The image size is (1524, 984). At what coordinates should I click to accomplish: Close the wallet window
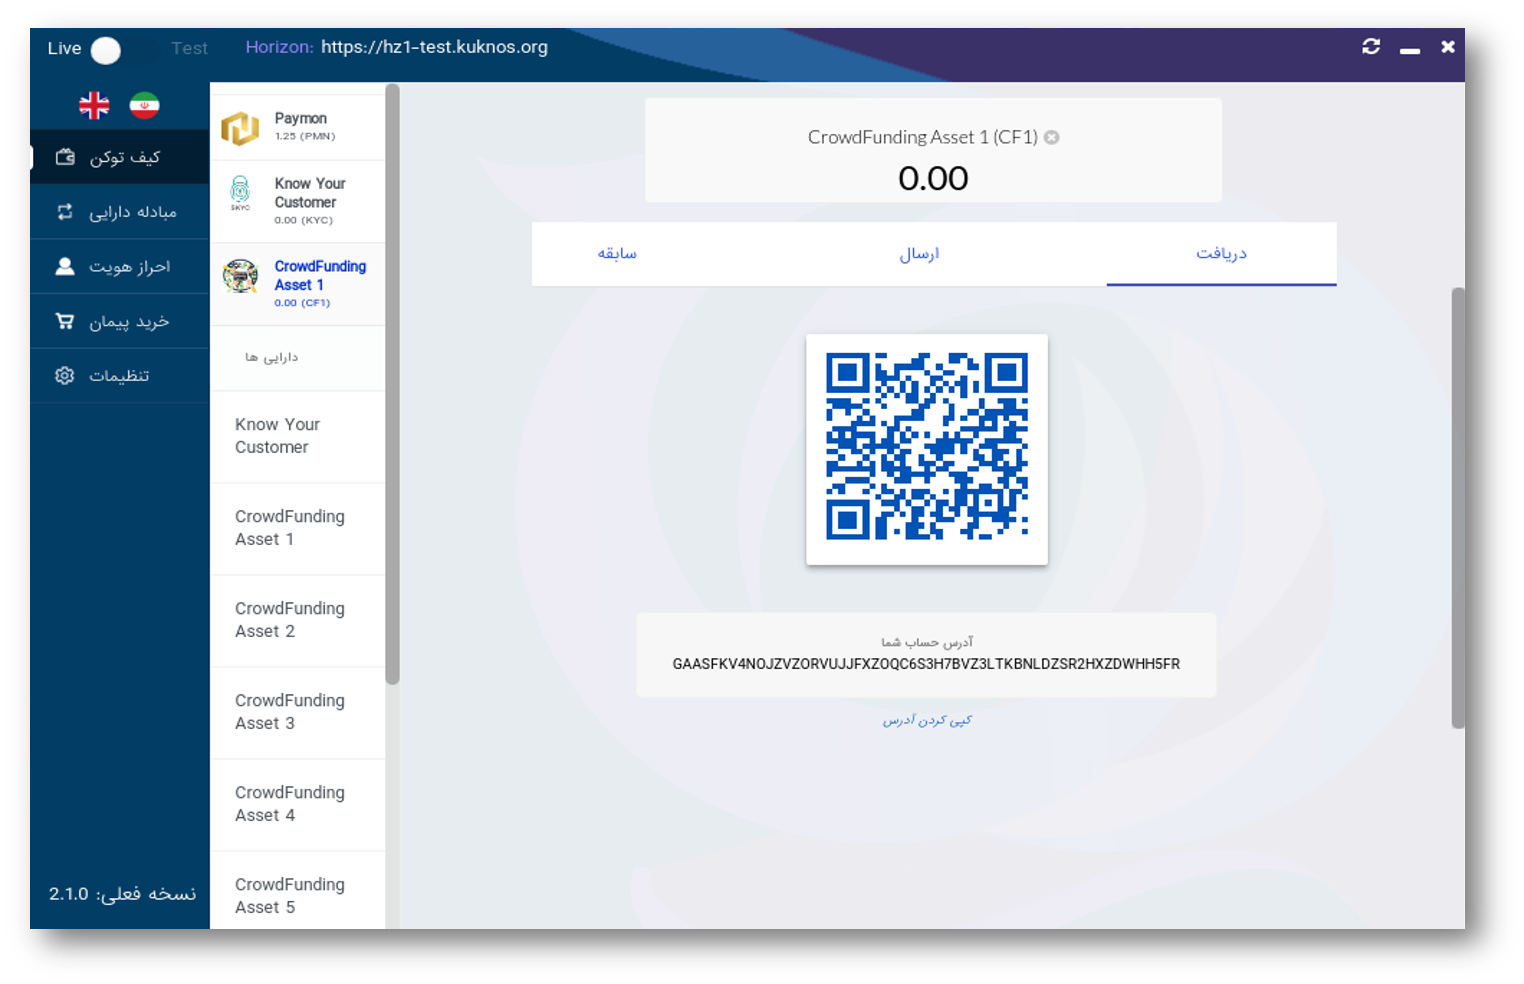point(1447,46)
